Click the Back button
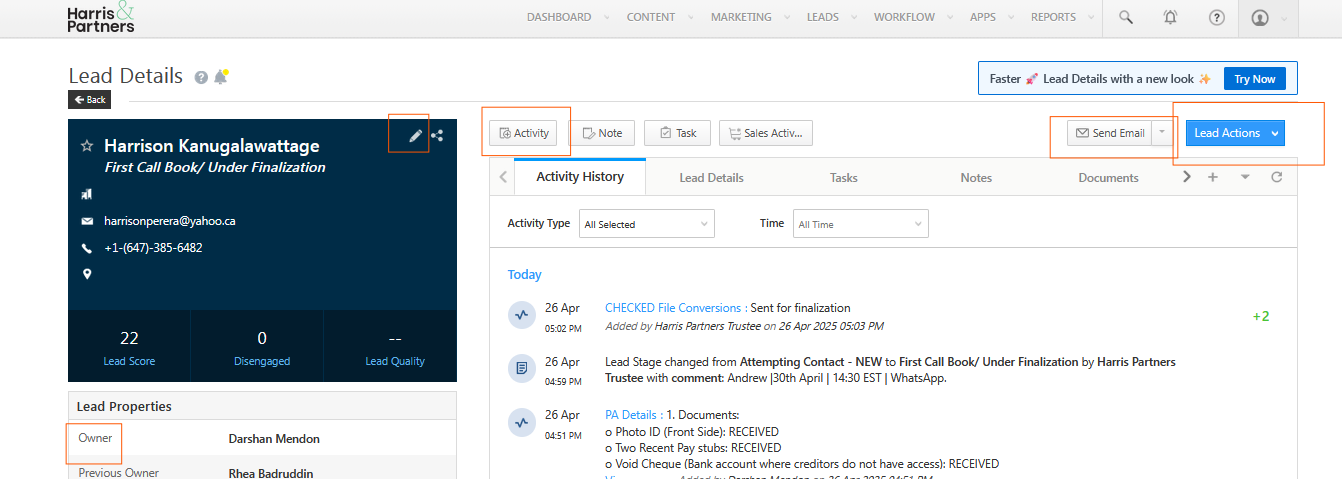Image resolution: width=1342 pixels, height=479 pixels. point(90,100)
